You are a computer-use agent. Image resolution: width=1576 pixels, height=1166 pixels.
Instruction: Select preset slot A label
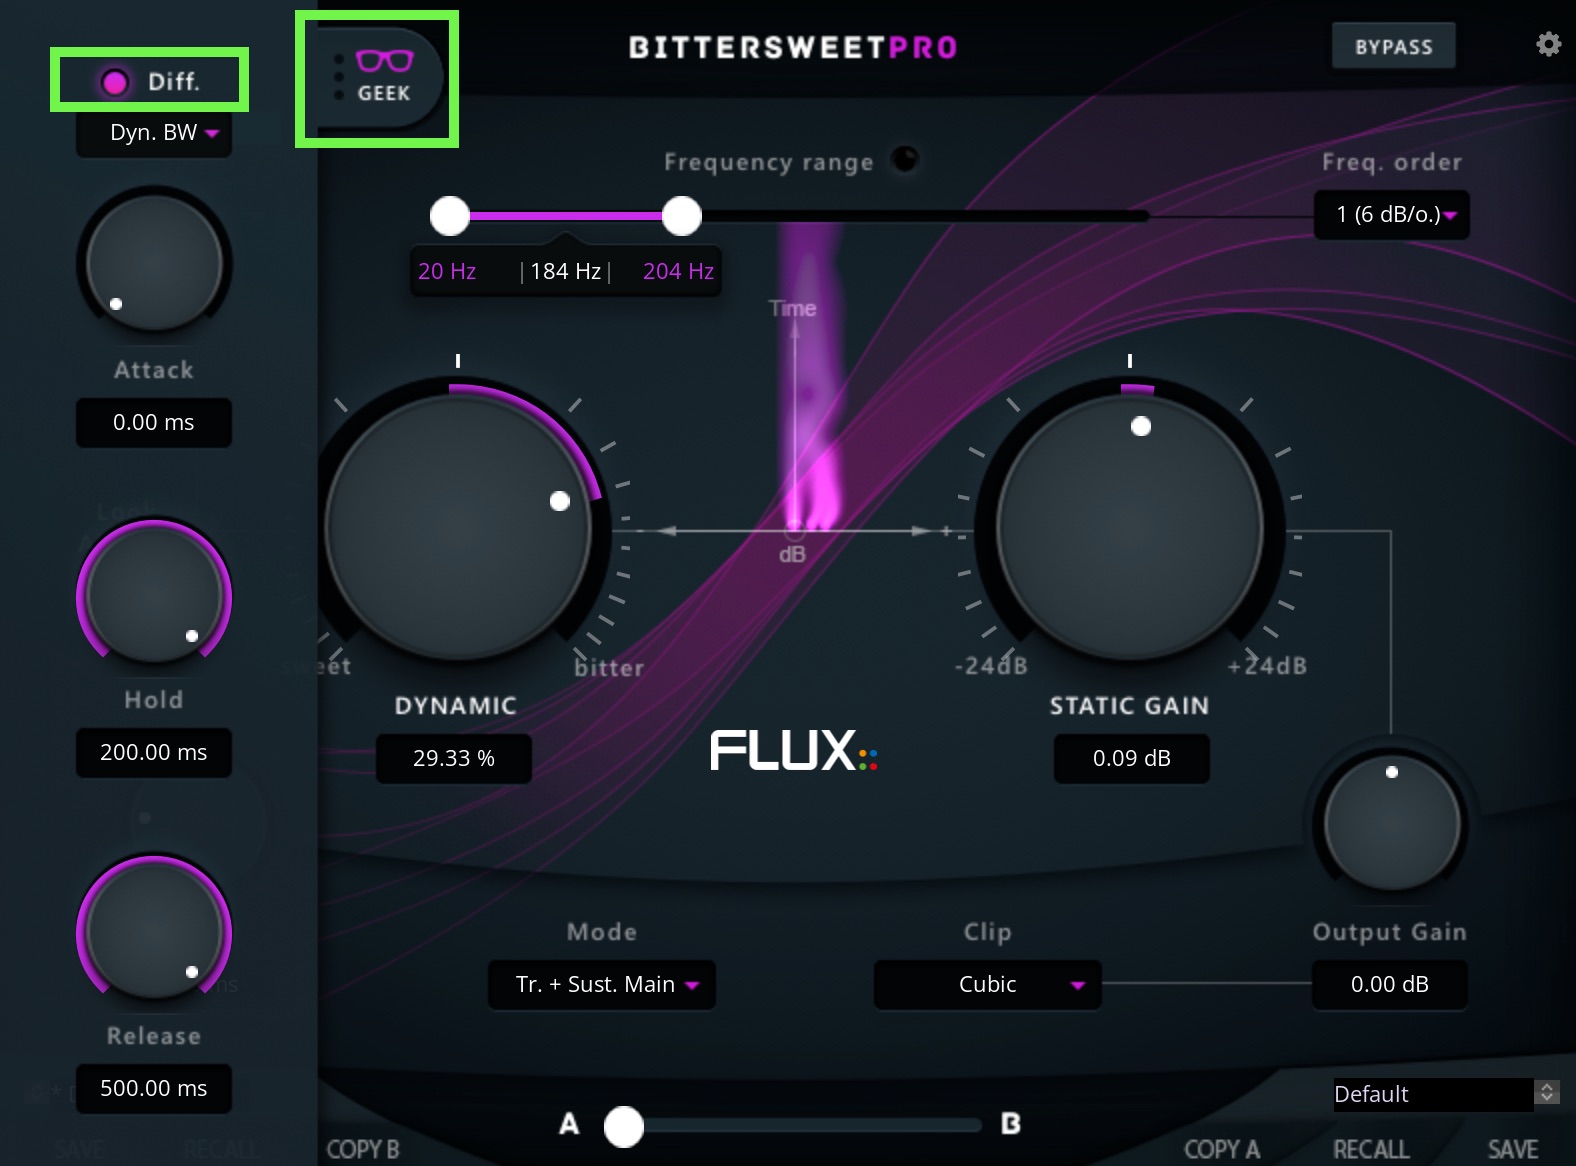click(x=569, y=1124)
